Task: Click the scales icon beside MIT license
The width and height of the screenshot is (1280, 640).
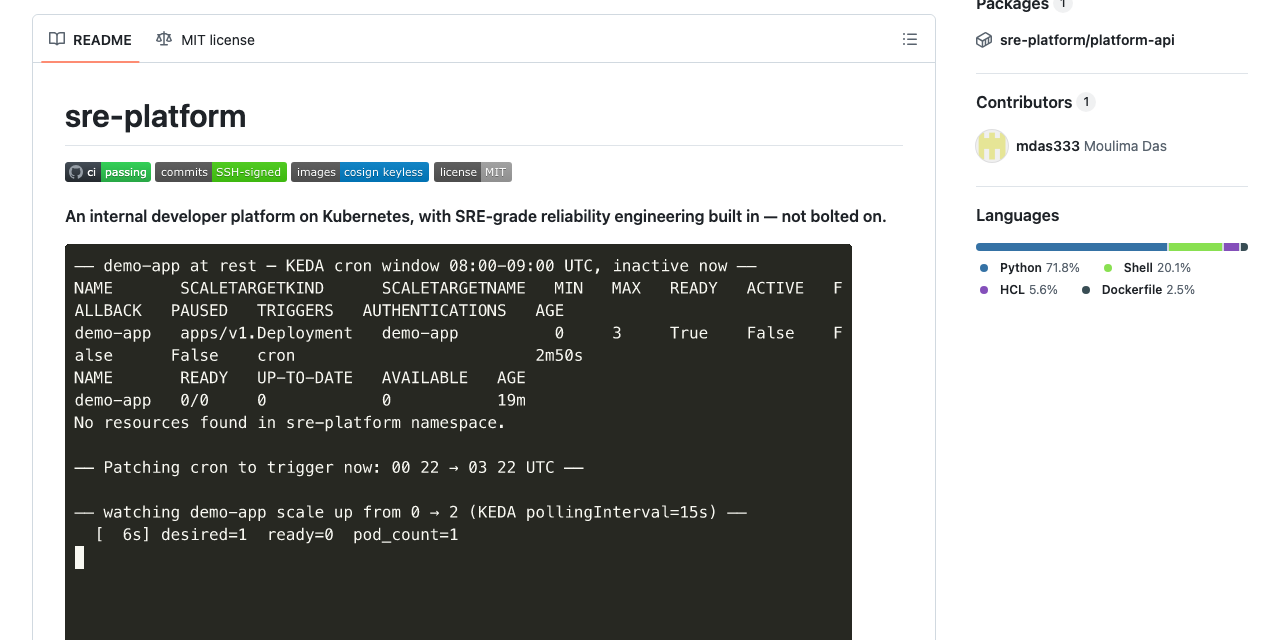Action: (x=164, y=39)
